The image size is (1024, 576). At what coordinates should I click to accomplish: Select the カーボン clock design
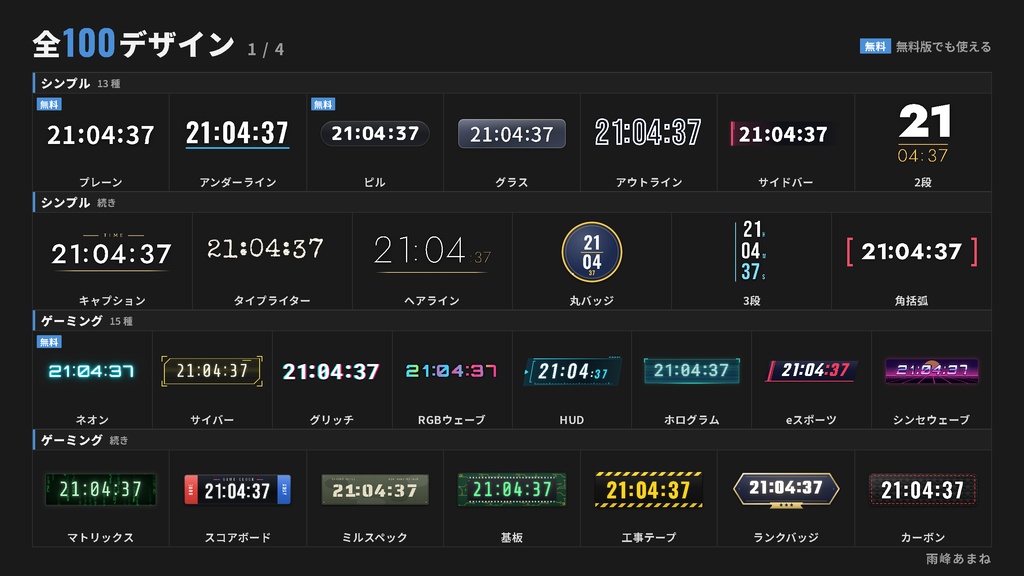pos(923,499)
